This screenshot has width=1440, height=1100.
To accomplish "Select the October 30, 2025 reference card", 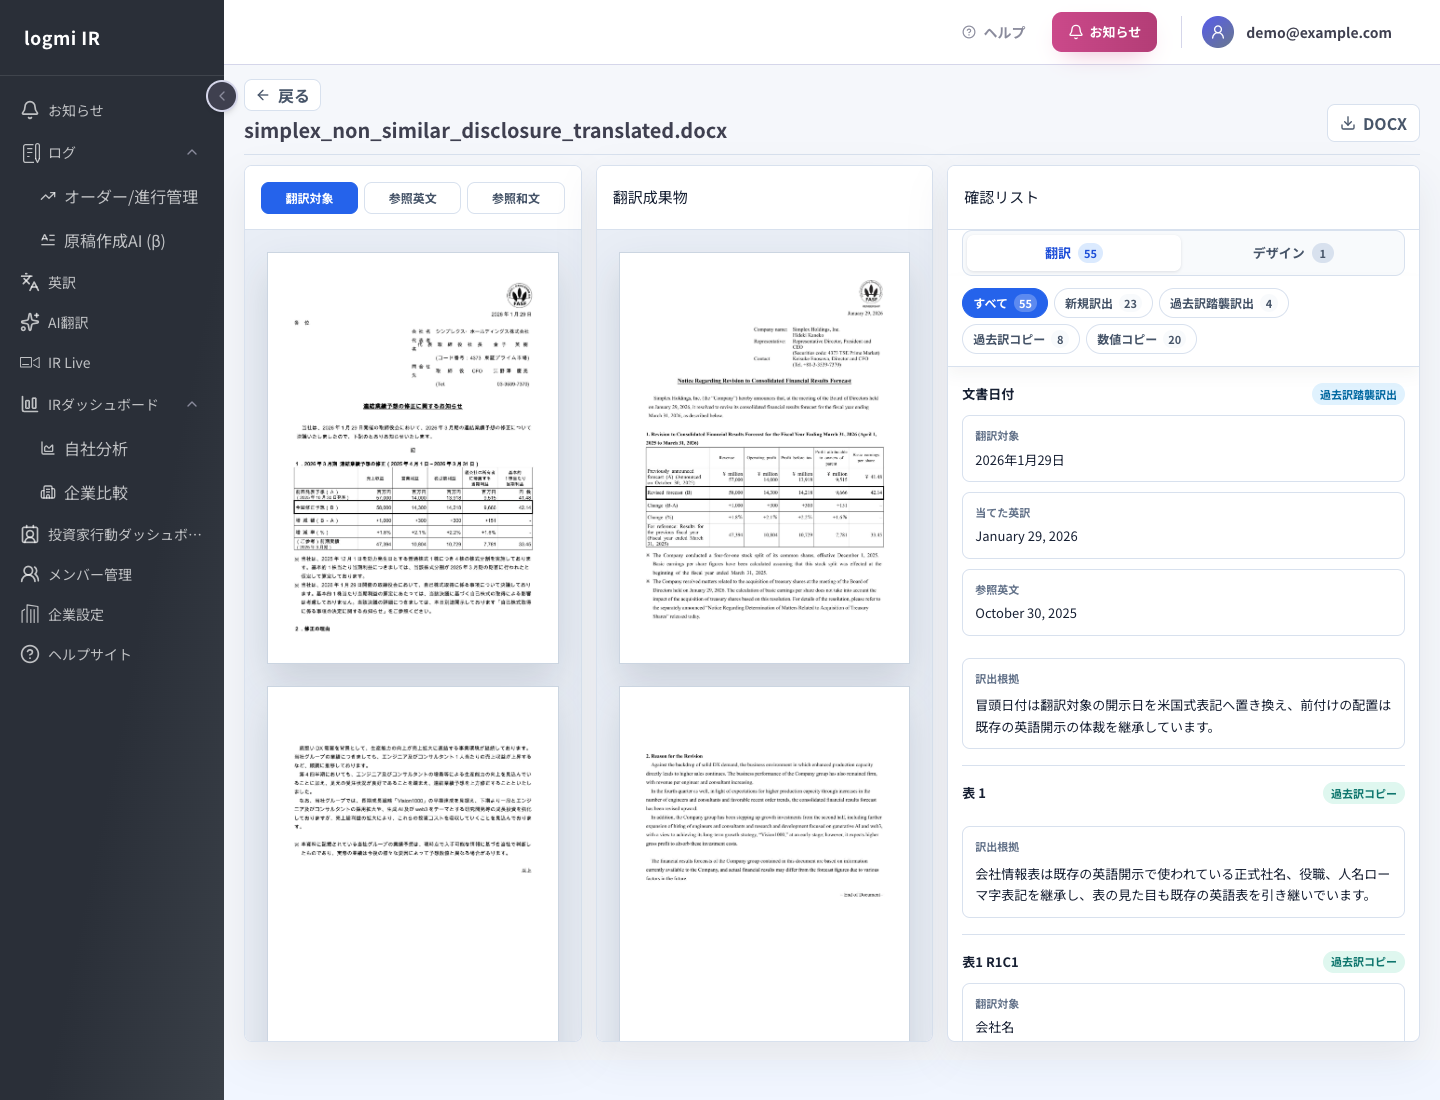I will click(1183, 602).
